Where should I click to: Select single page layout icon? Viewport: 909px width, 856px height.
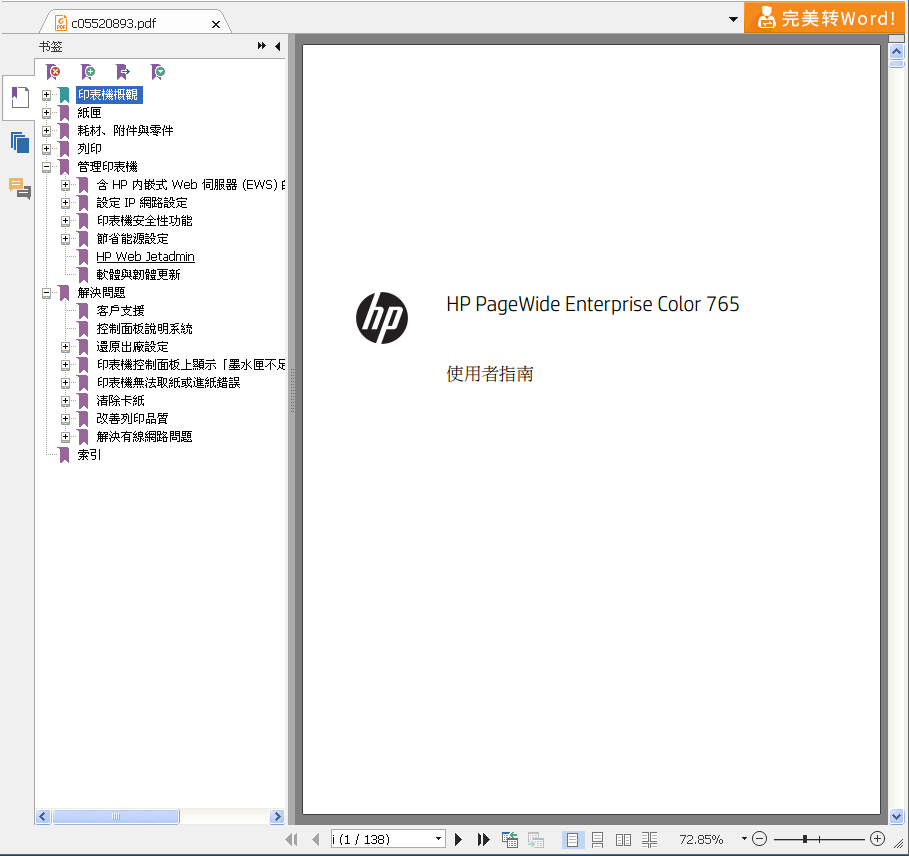[x=572, y=839]
